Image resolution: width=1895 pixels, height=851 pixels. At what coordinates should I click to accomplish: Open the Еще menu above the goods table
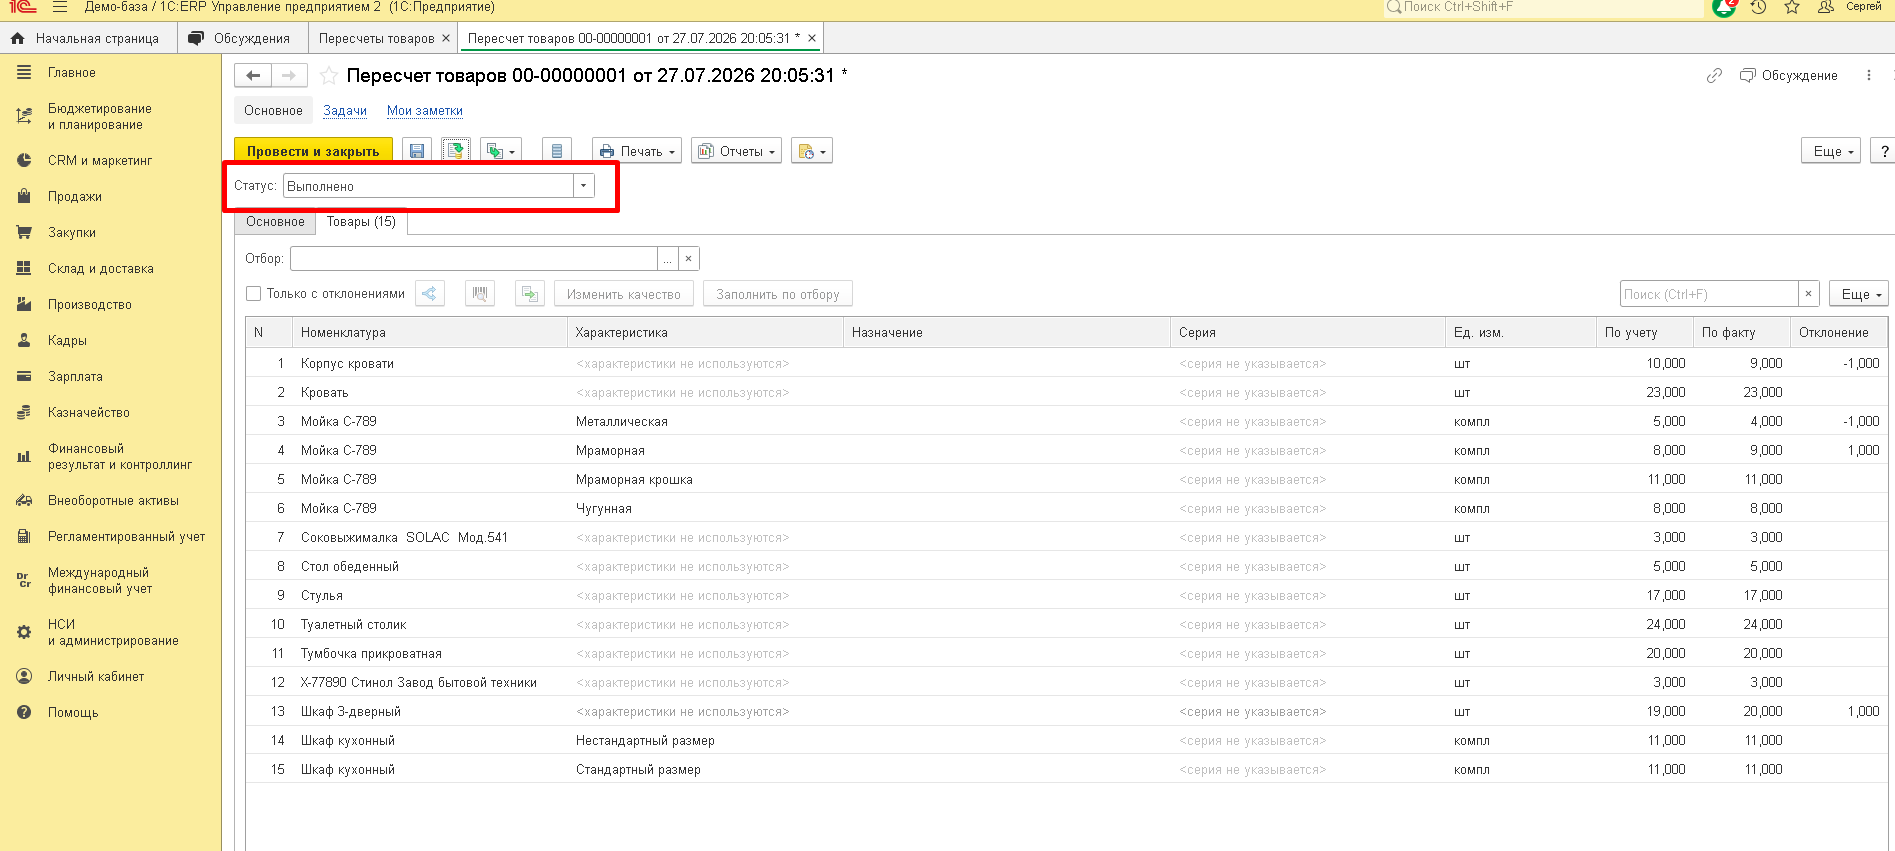pos(1861,294)
